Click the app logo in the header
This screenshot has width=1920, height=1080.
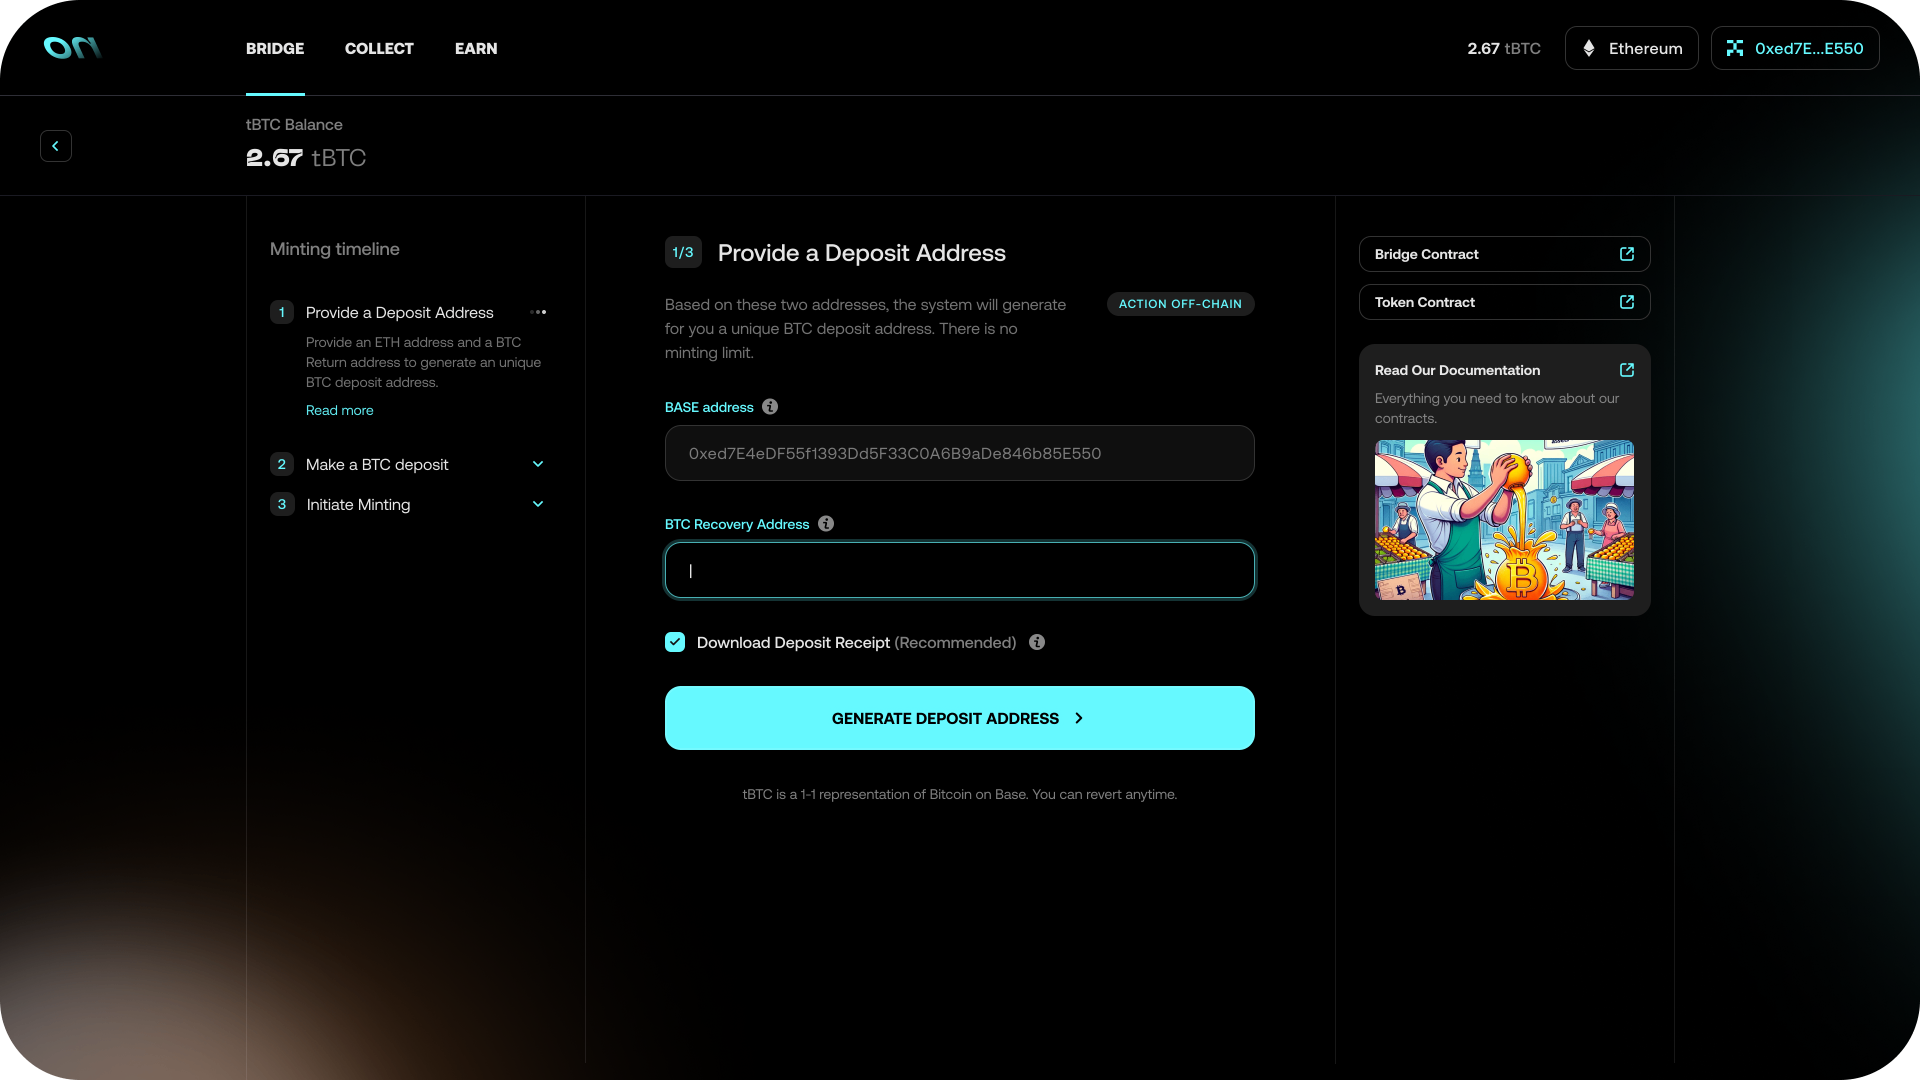[72, 48]
